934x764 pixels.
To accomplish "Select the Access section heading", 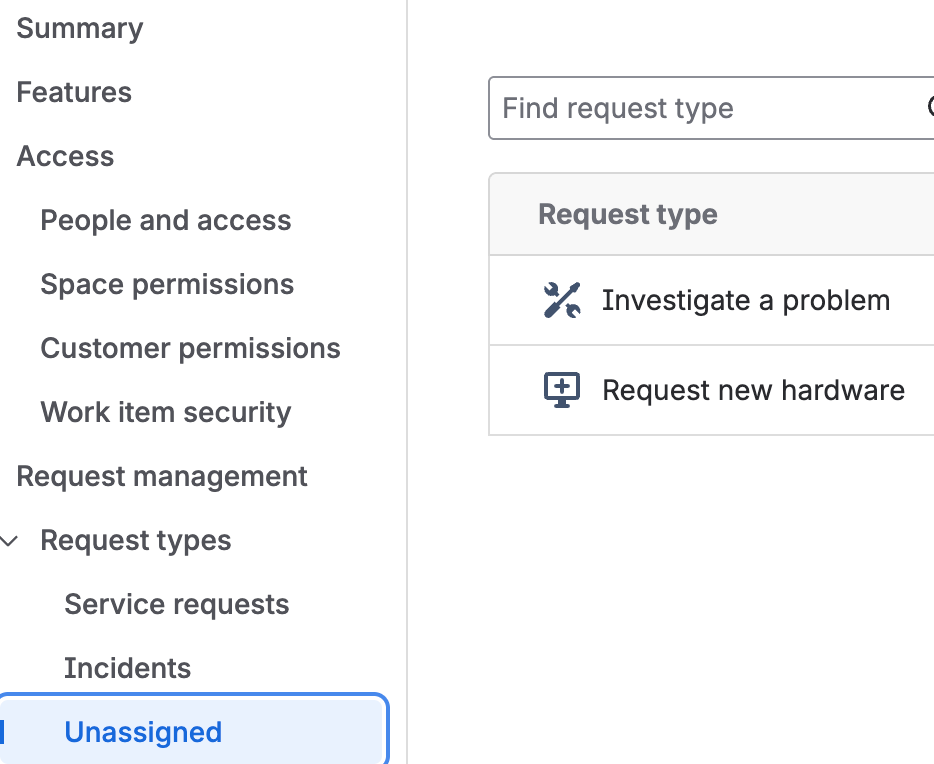I will [65, 156].
